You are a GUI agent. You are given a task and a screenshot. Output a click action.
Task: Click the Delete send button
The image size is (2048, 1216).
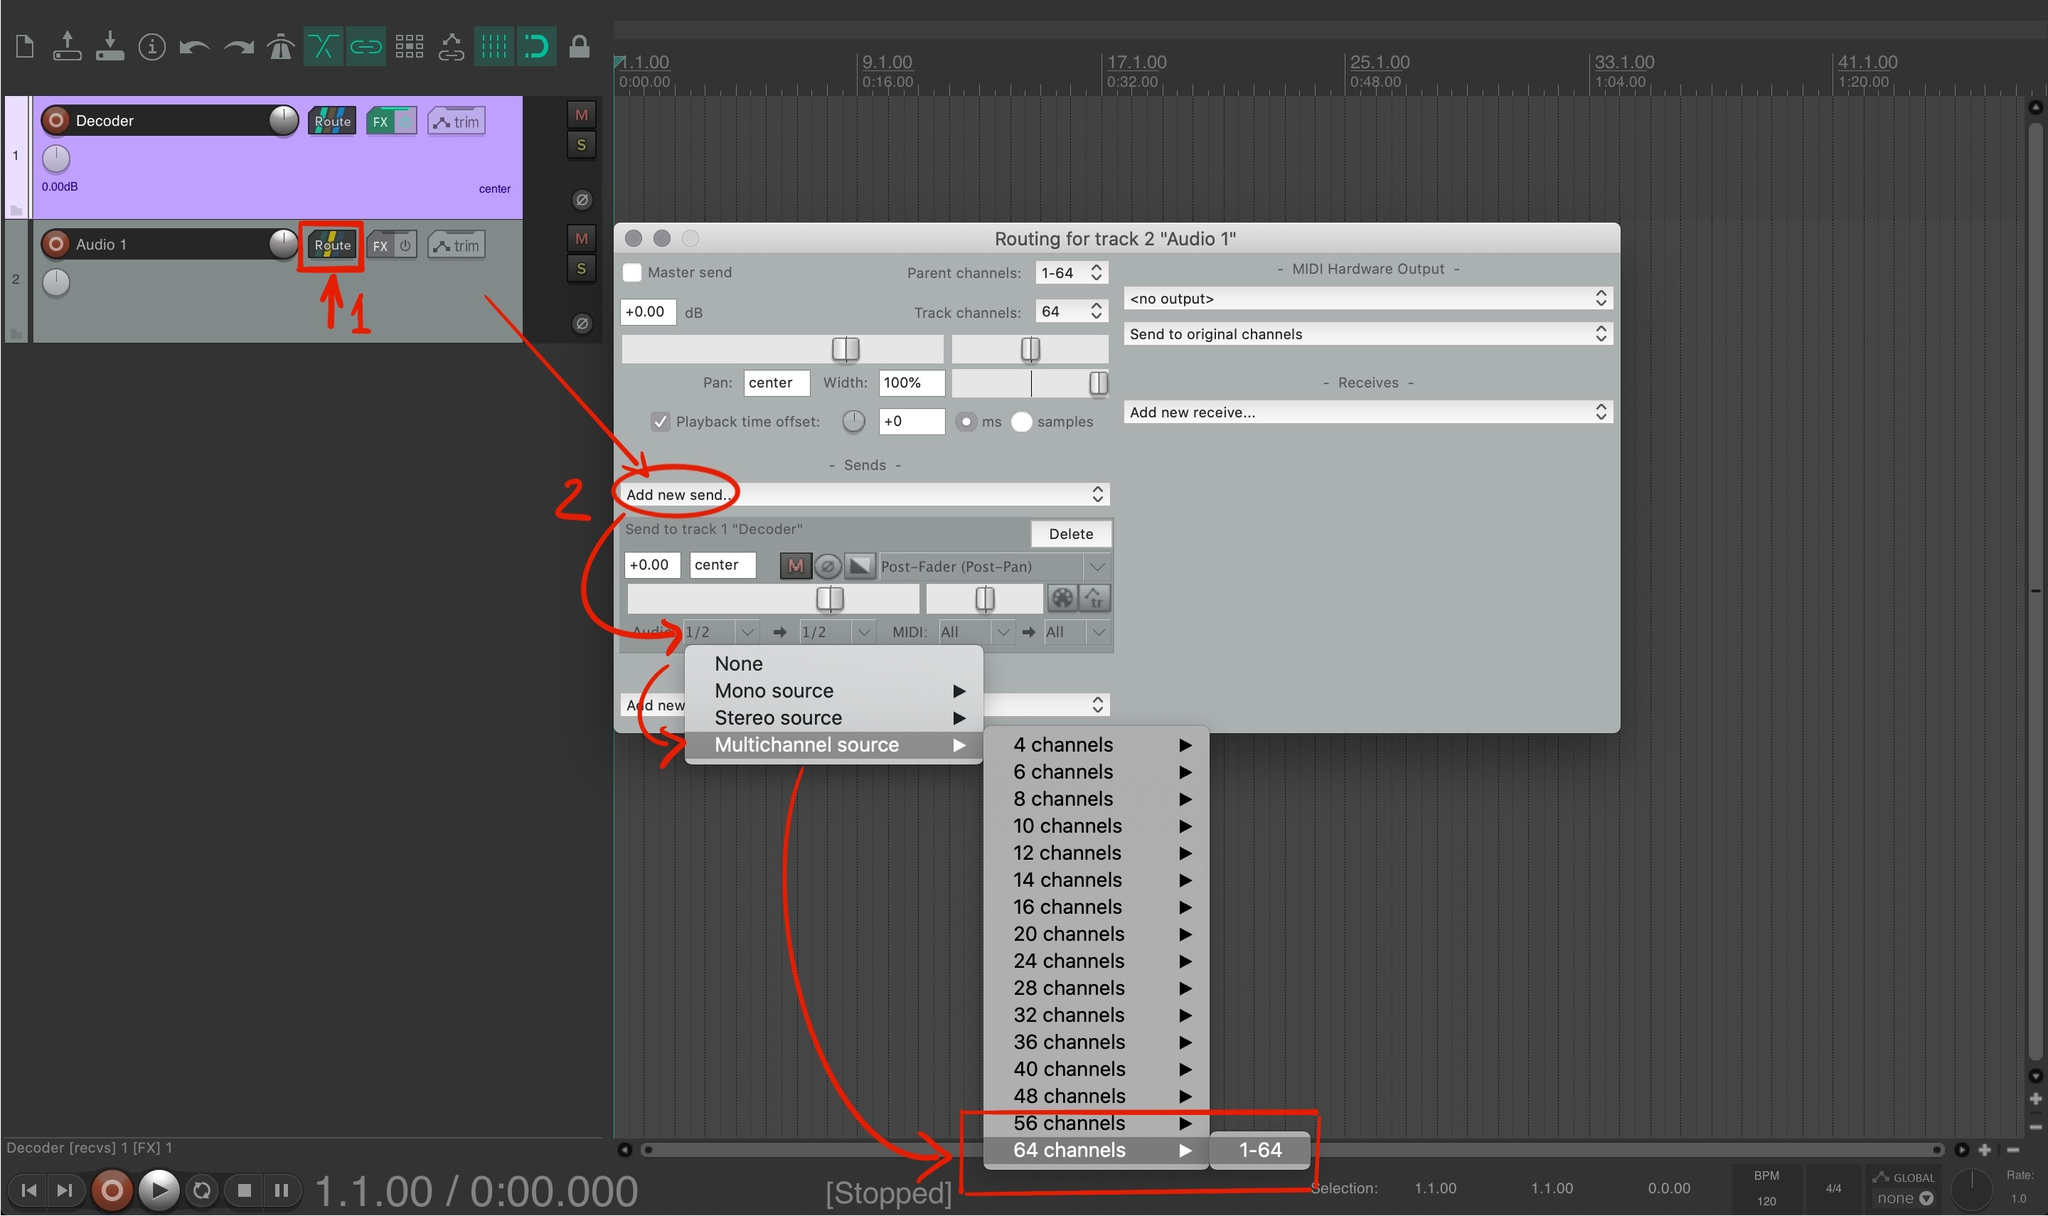[1070, 534]
